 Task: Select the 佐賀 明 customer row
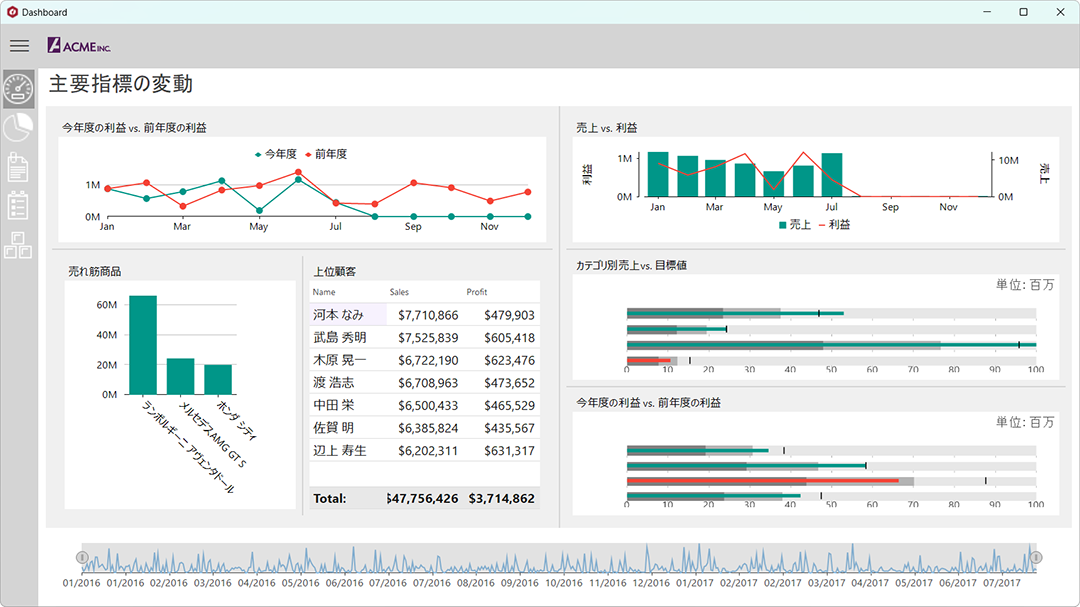pos(424,428)
